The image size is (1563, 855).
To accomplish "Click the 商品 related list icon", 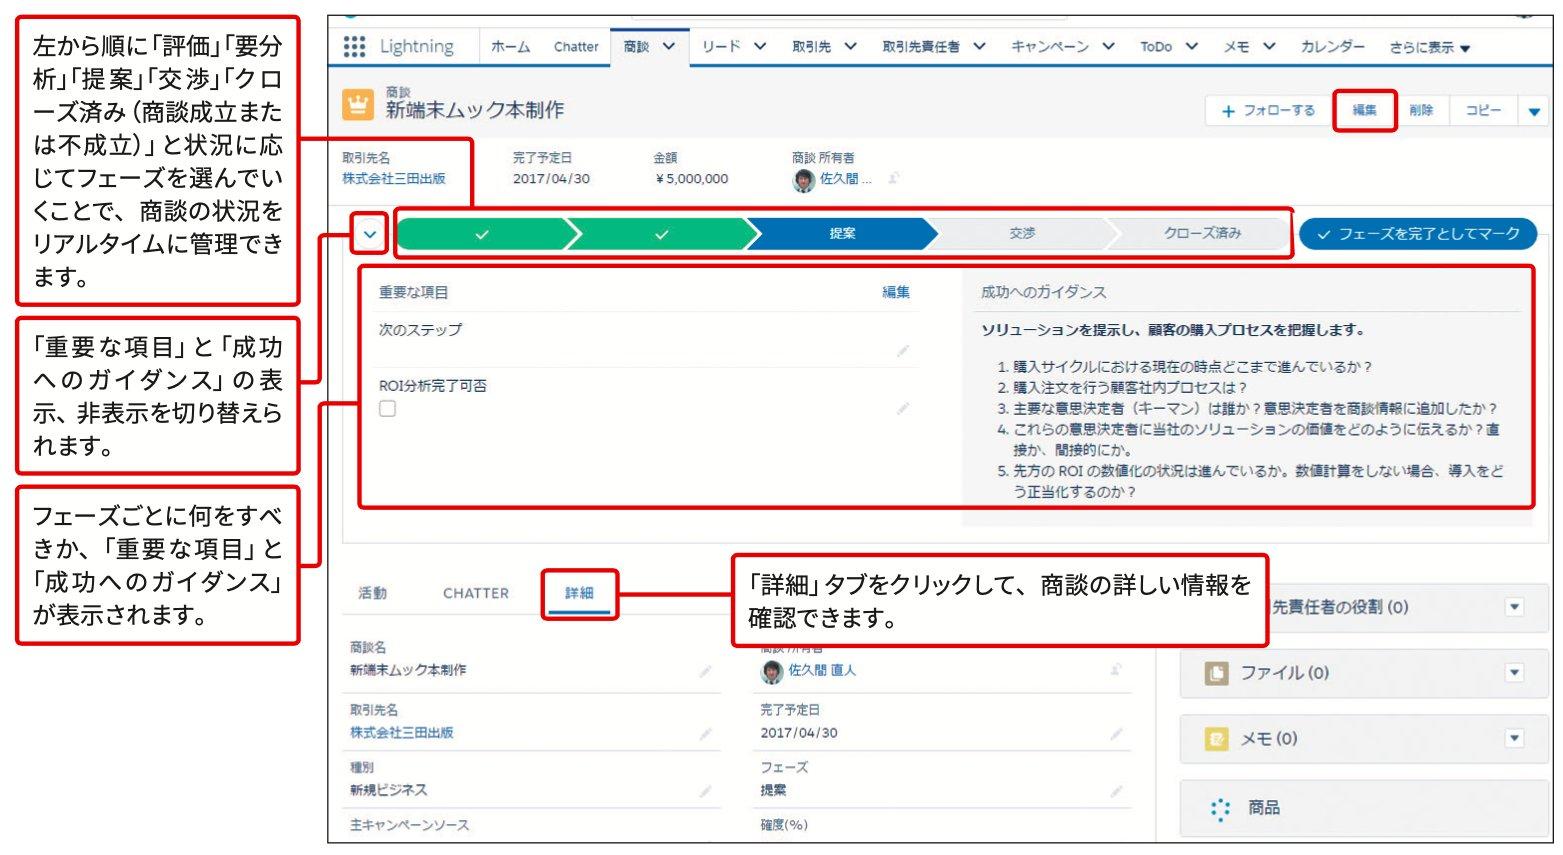I will (x=1220, y=809).
